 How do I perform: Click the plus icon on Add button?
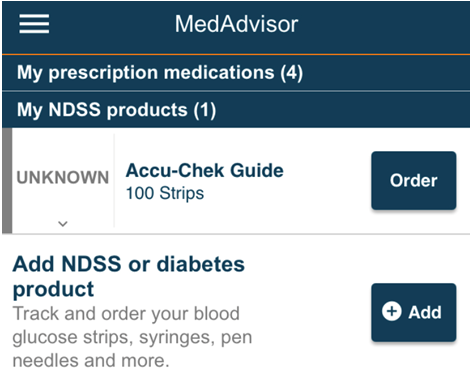[391, 311]
